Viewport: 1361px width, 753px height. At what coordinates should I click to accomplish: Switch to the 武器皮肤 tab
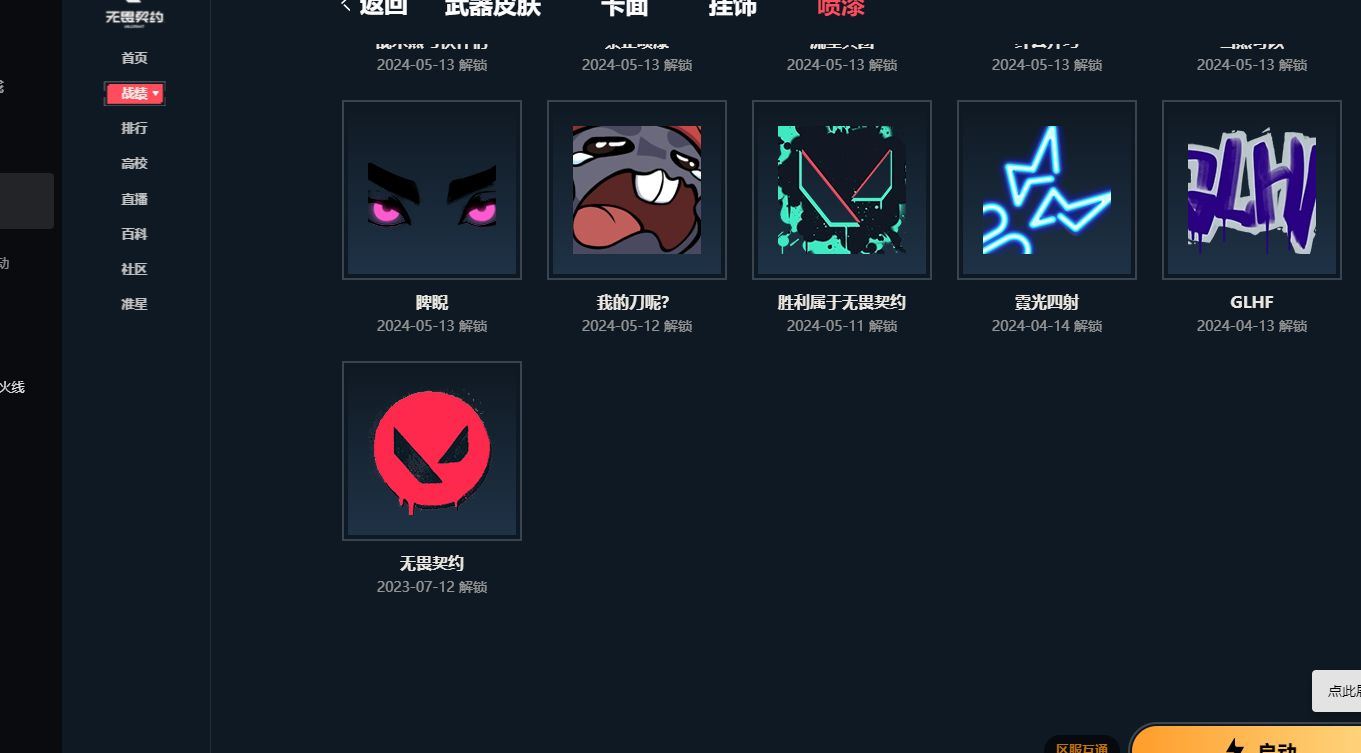pos(493,8)
